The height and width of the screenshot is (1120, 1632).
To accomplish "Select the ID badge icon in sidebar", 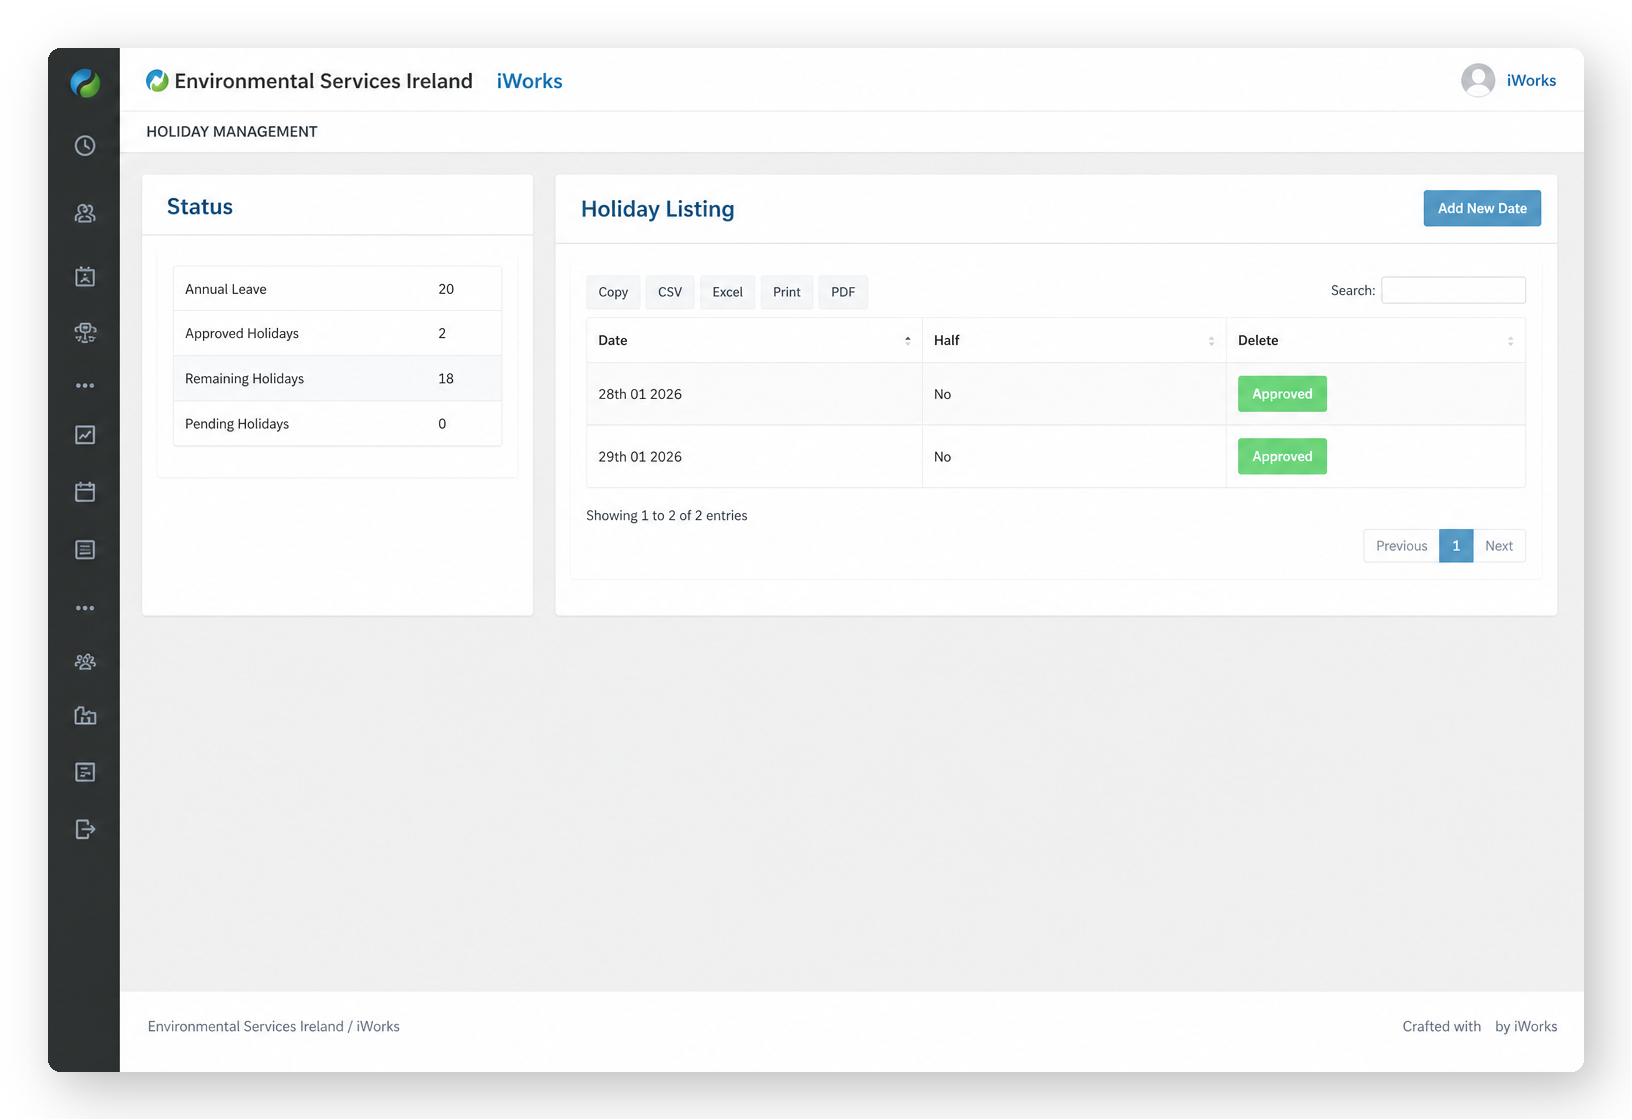I will [x=85, y=277].
